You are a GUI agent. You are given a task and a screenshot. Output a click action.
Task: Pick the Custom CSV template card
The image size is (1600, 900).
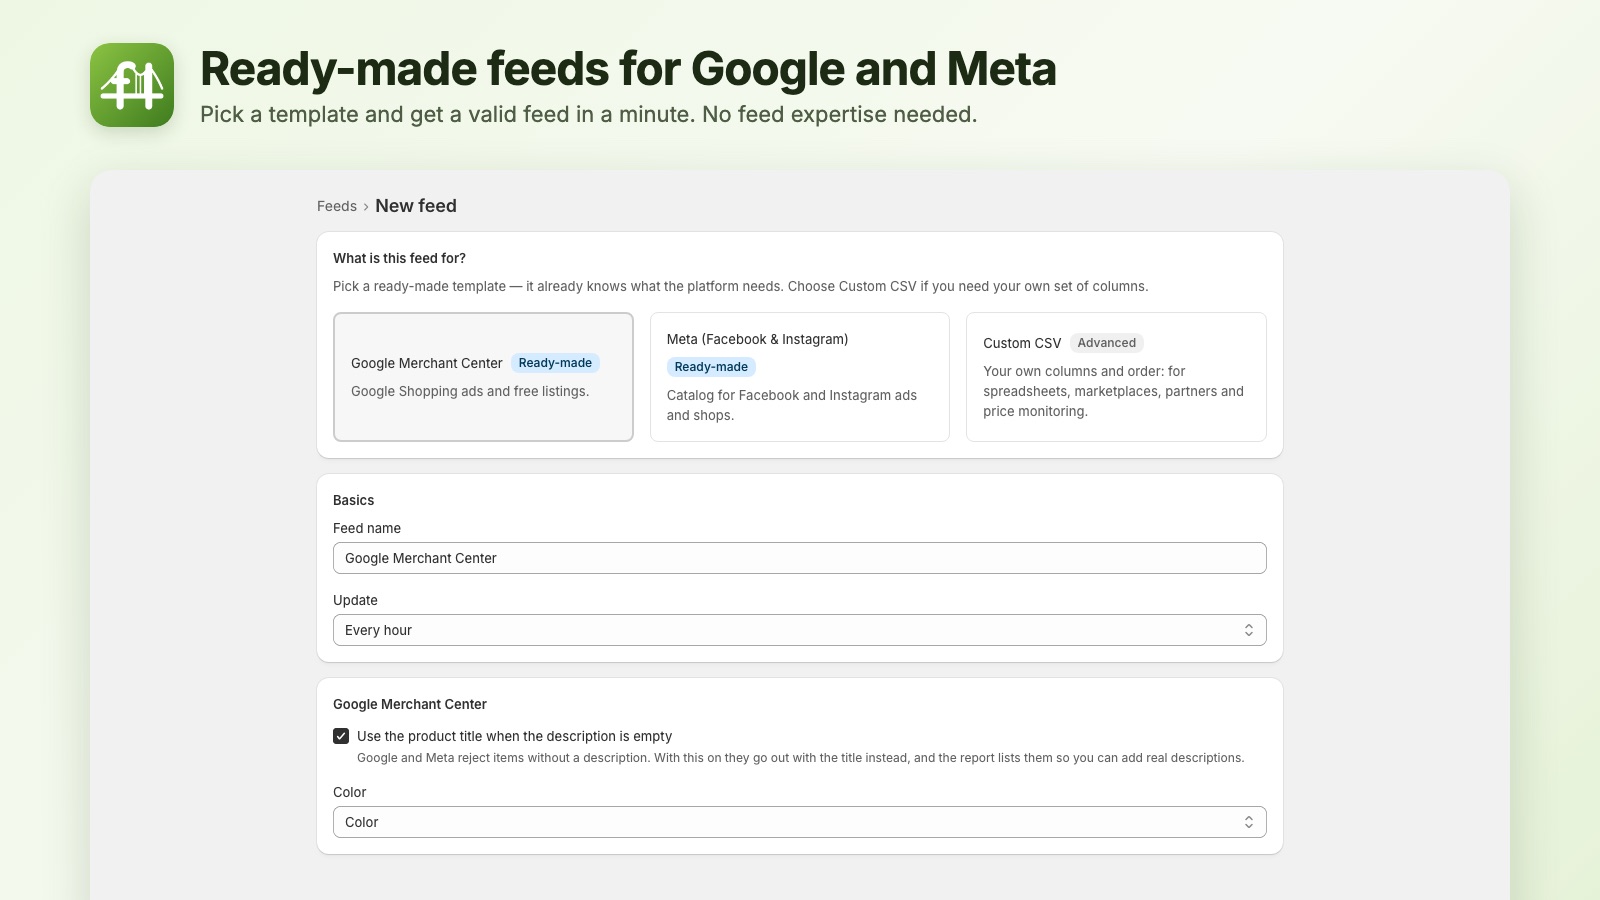[1116, 377]
